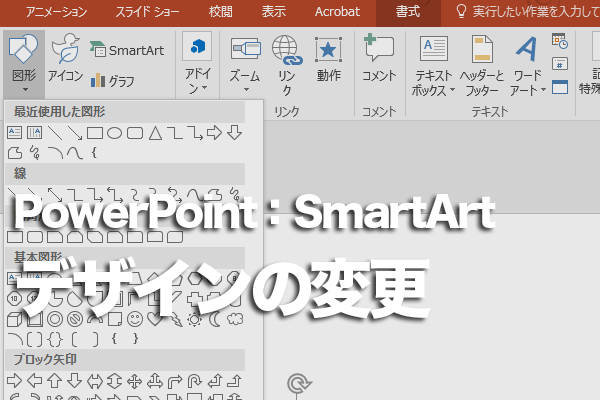Insert a グラフ chart
This screenshot has width=600, height=400.
[112, 81]
